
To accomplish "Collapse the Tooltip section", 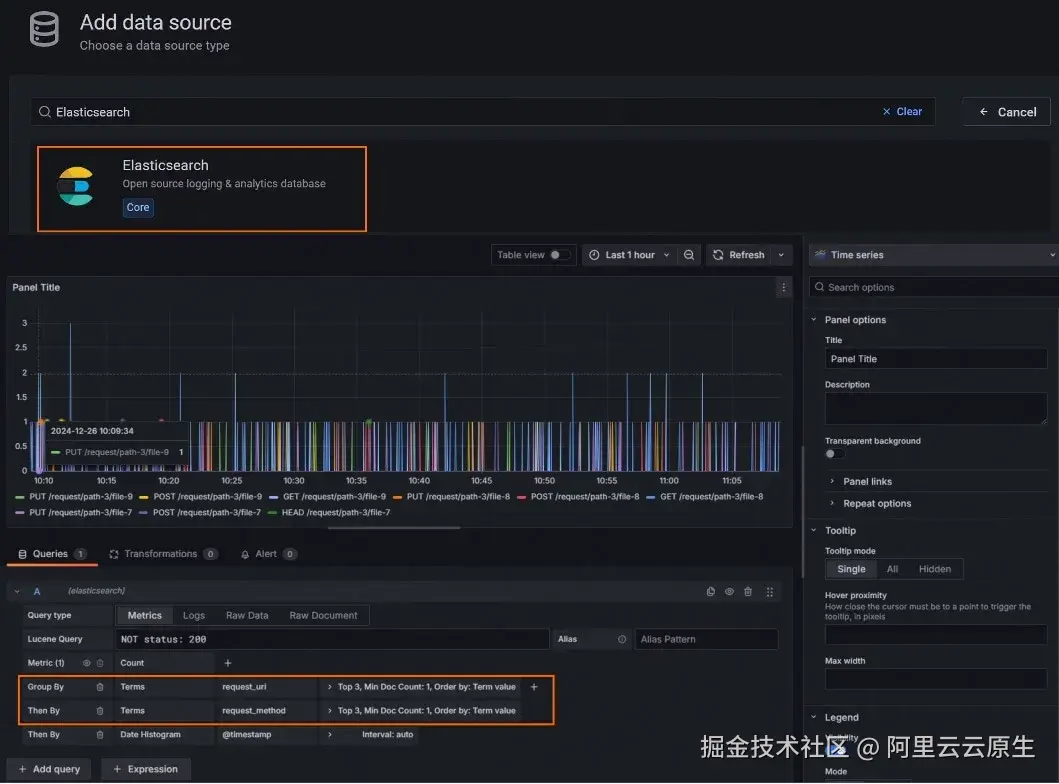I will click(x=814, y=530).
